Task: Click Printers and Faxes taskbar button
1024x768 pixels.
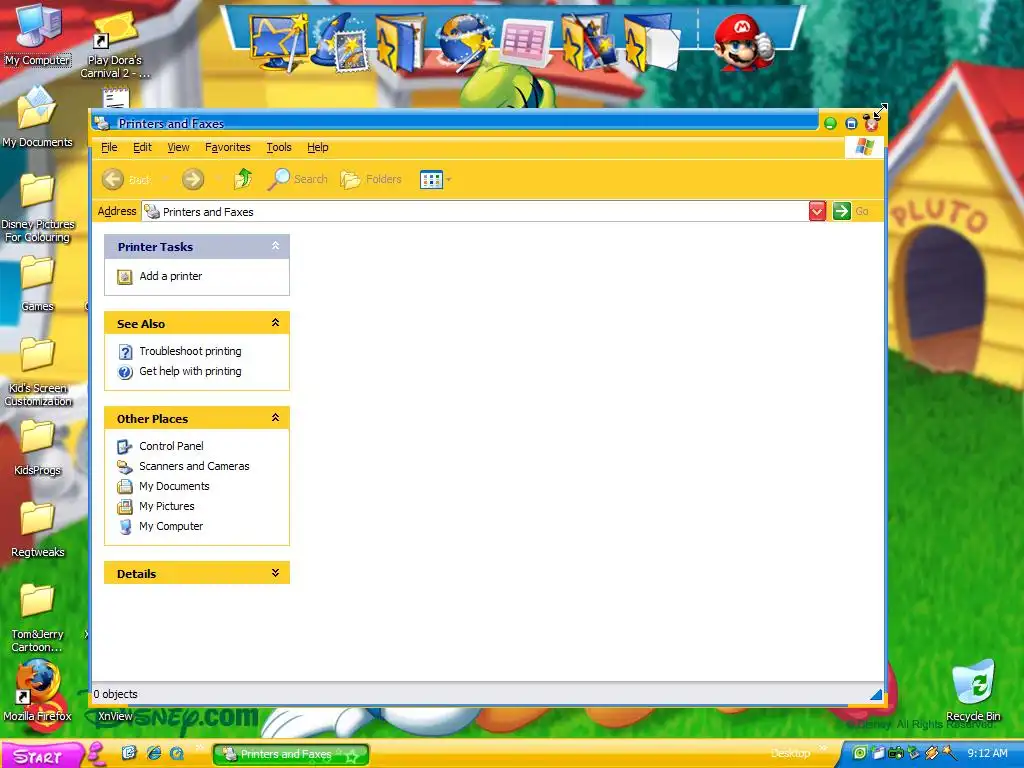Action: coord(291,754)
